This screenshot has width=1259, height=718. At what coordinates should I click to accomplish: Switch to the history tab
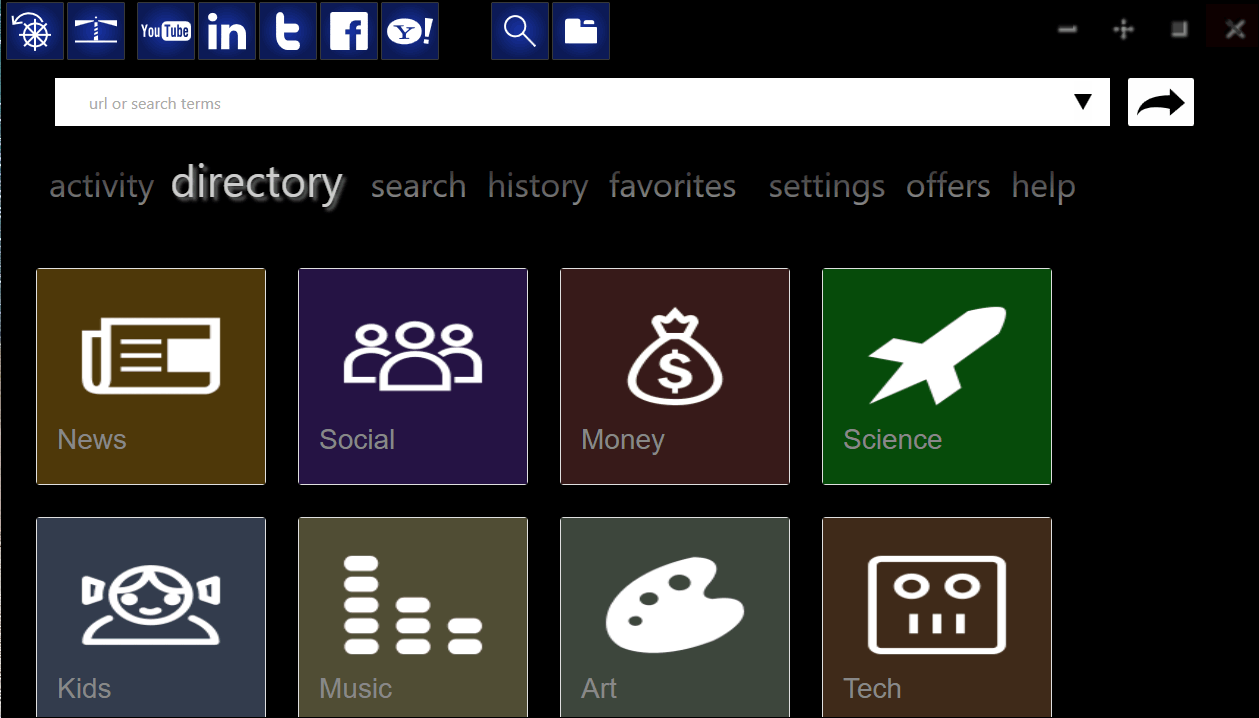tap(538, 186)
